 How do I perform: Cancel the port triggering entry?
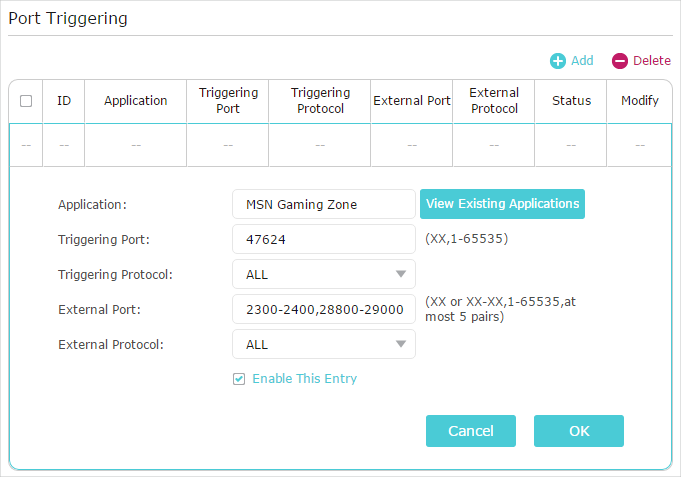click(470, 431)
